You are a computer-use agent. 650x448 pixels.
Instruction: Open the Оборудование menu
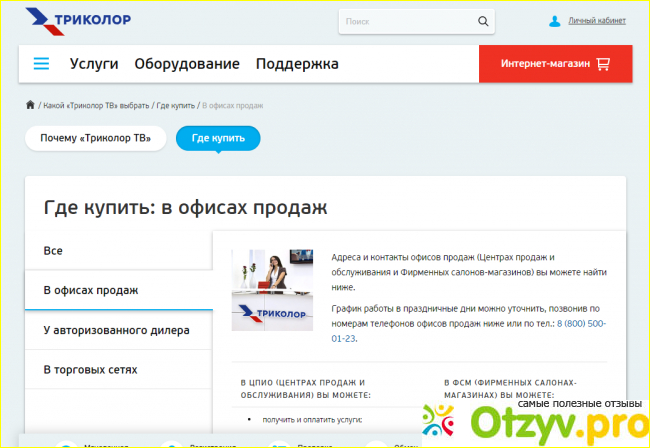187,64
